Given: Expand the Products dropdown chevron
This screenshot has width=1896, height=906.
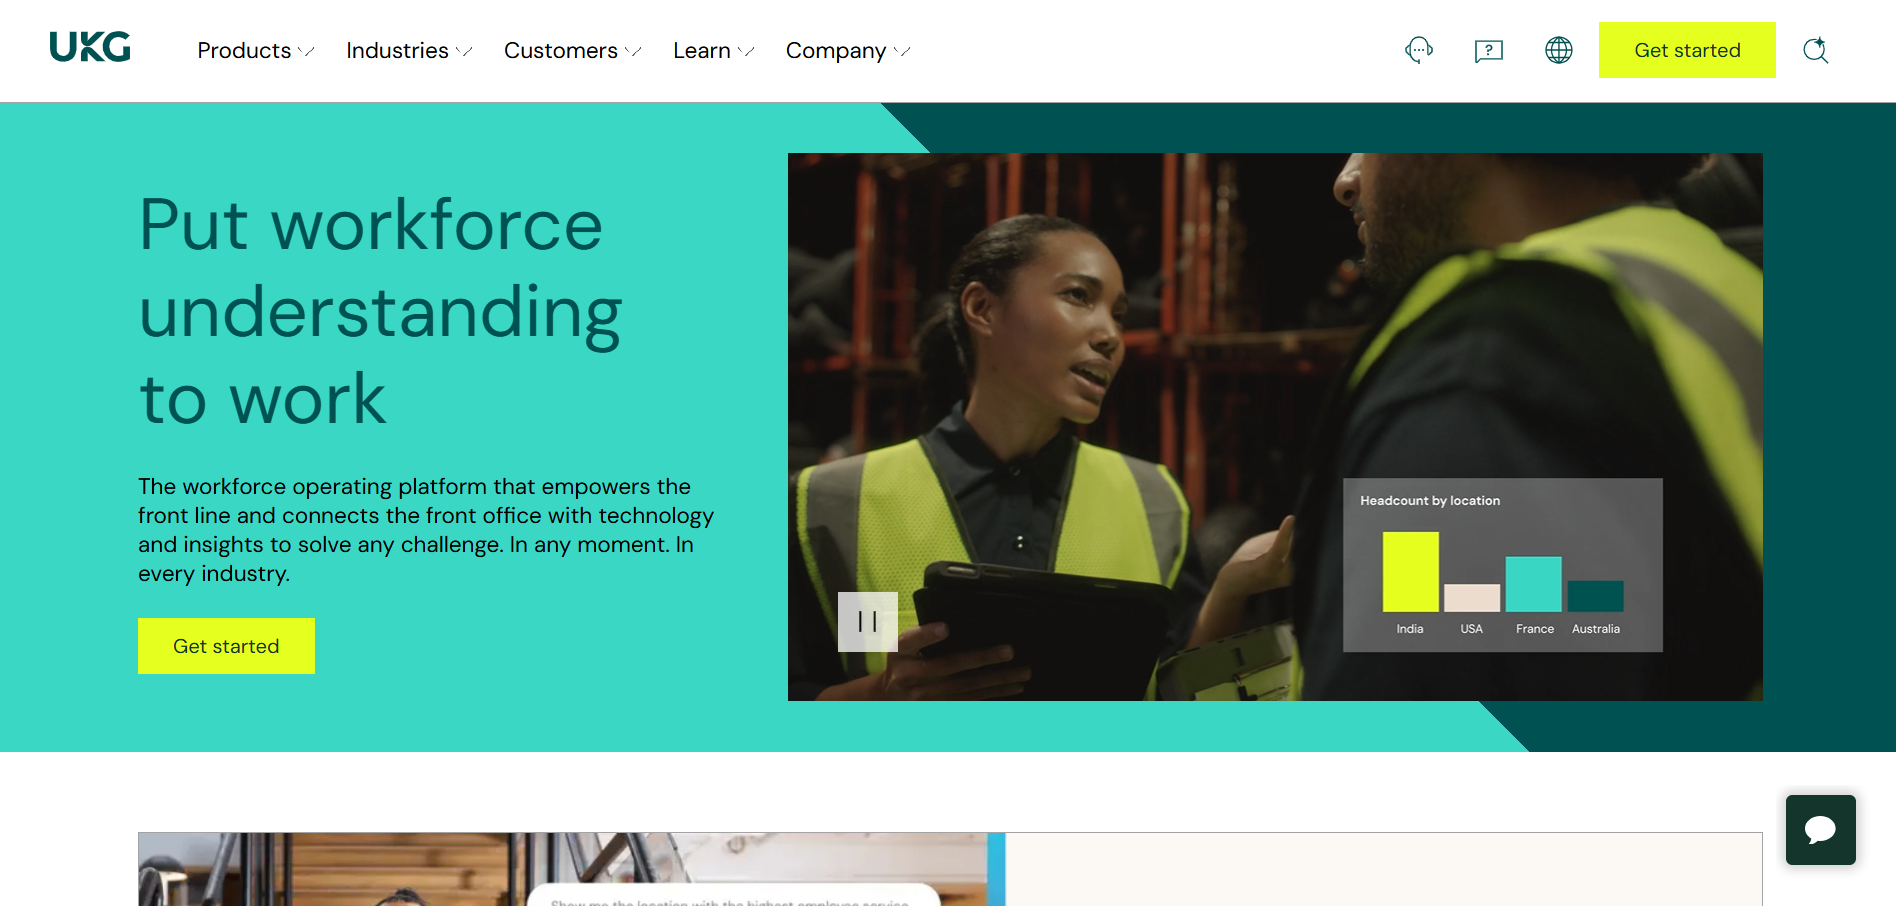Looking at the screenshot, I should (306, 51).
